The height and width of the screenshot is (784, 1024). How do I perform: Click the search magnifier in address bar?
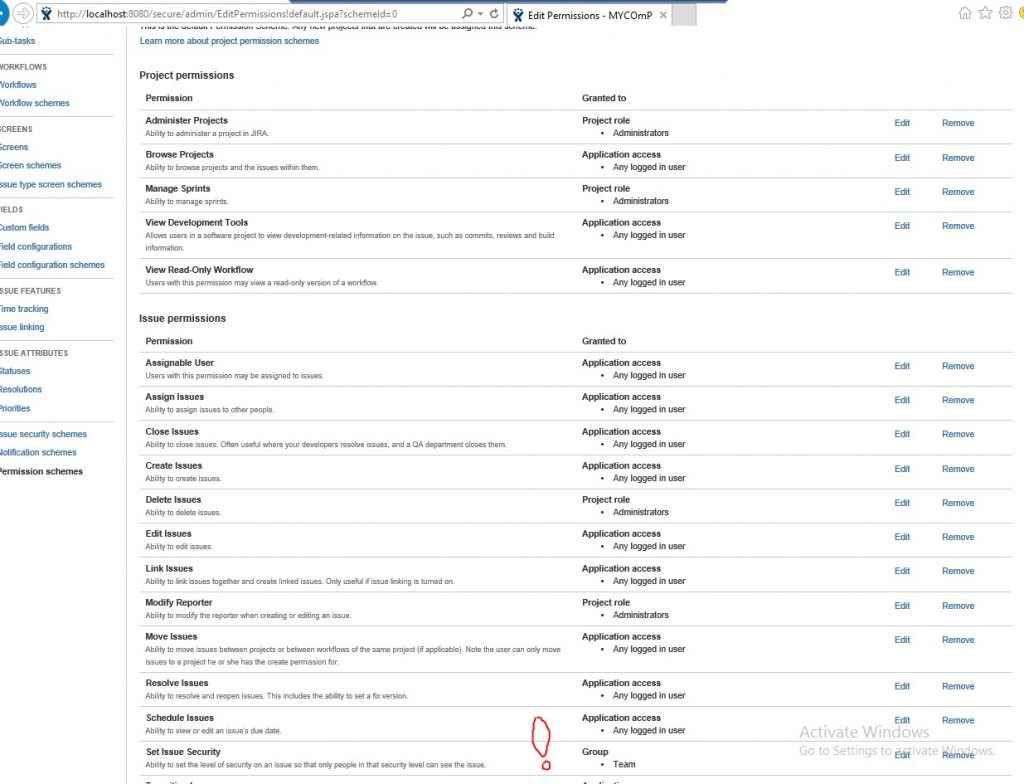(467, 14)
